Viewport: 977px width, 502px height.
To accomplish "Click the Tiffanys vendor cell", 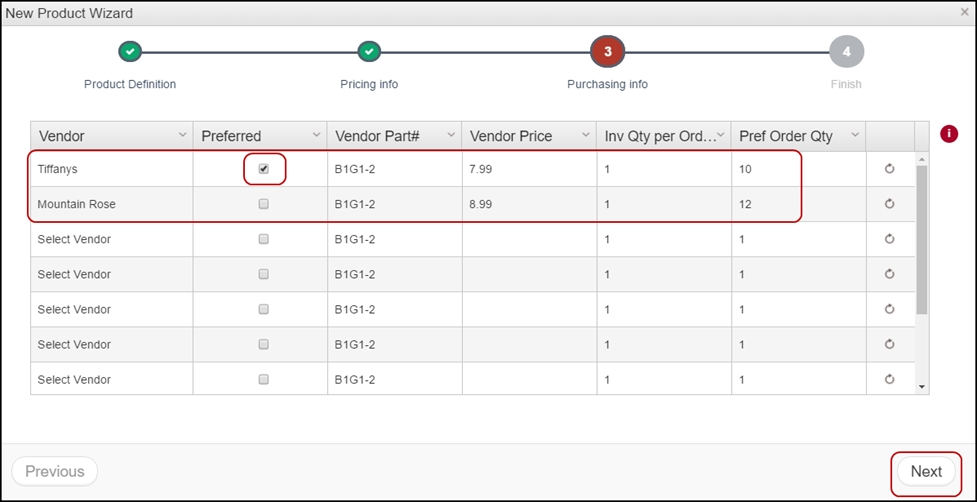I will pos(112,169).
